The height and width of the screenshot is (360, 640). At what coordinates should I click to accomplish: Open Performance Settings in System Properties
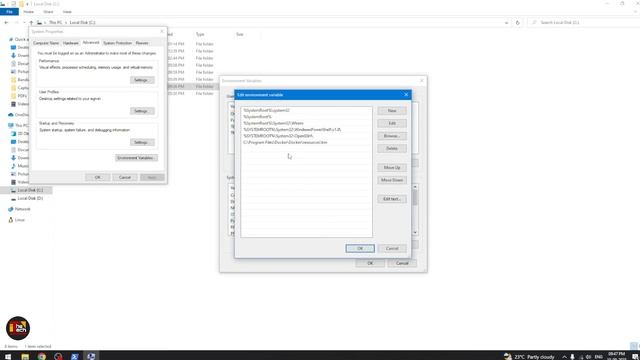click(142, 80)
